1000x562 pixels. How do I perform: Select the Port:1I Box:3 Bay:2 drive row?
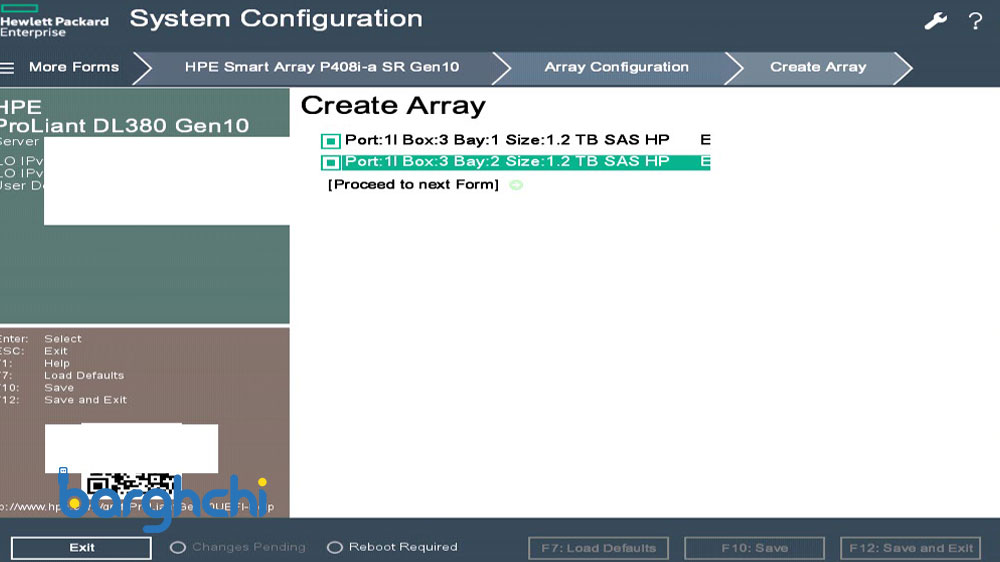[507, 162]
